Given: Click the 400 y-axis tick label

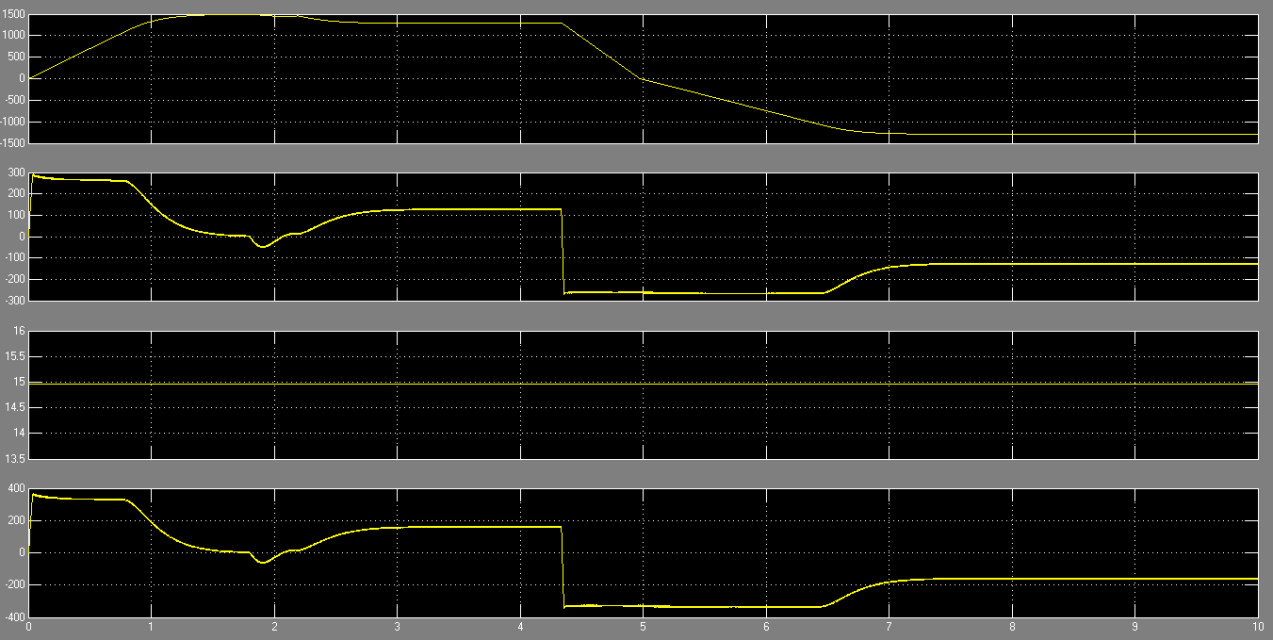Looking at the screenshot, I should [16, 489].
